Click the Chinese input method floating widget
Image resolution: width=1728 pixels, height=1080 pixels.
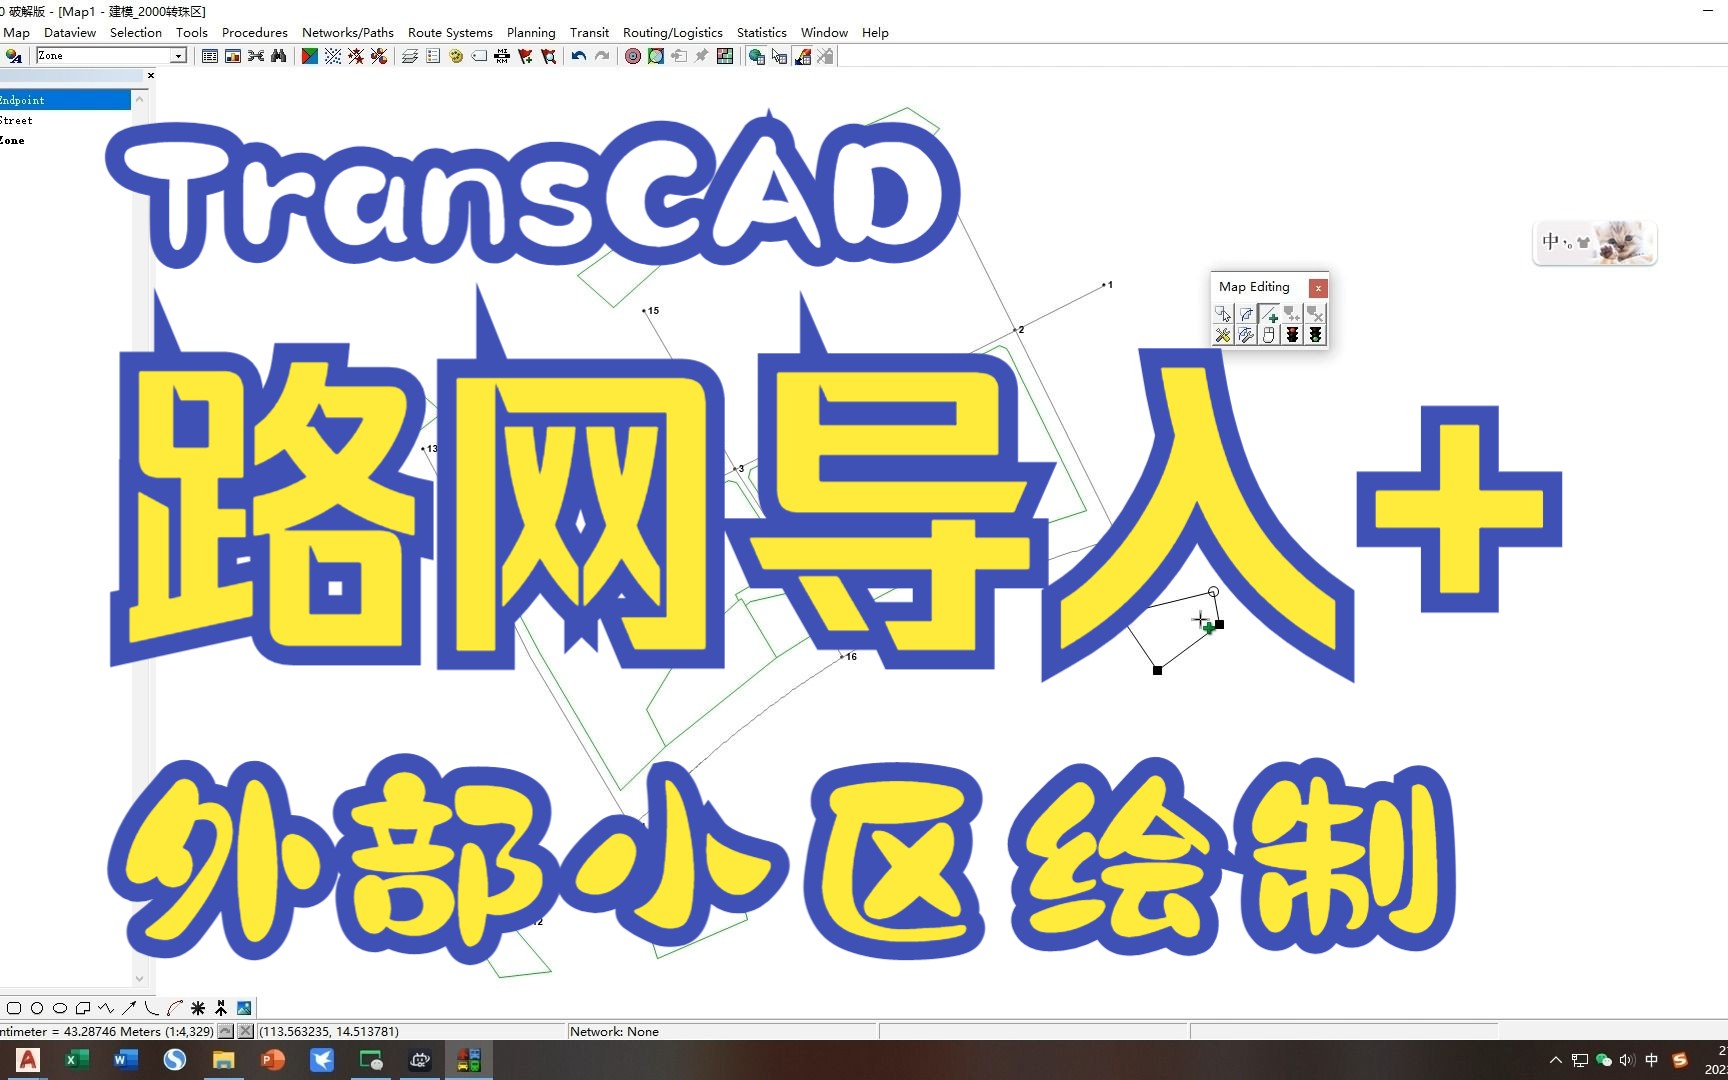(x=1594, y=243)
